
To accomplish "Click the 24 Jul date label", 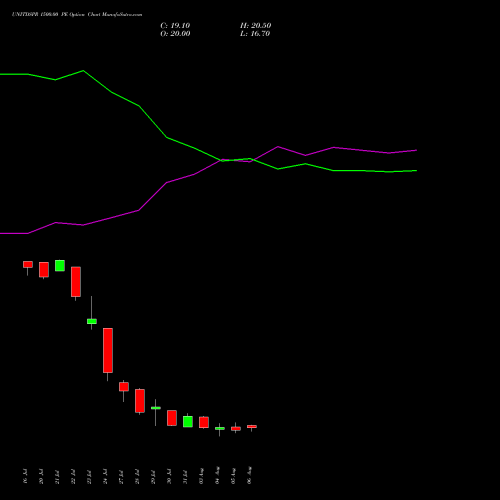I will [x=106, y=476].
